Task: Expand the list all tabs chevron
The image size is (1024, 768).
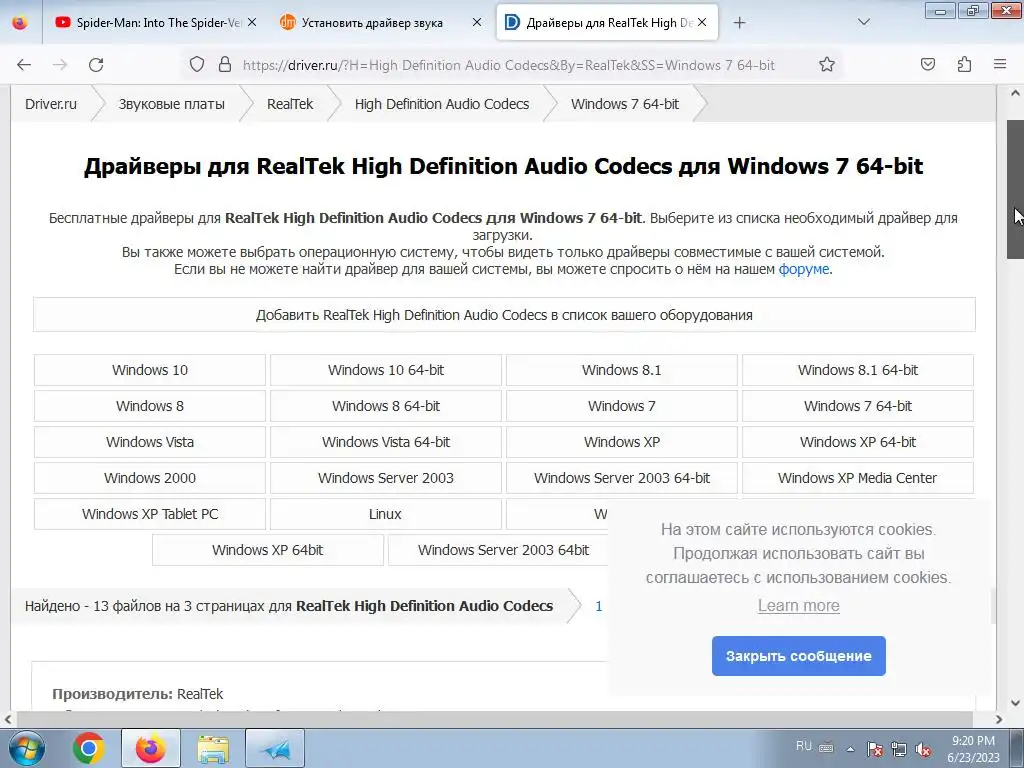Action: point(863,22)
